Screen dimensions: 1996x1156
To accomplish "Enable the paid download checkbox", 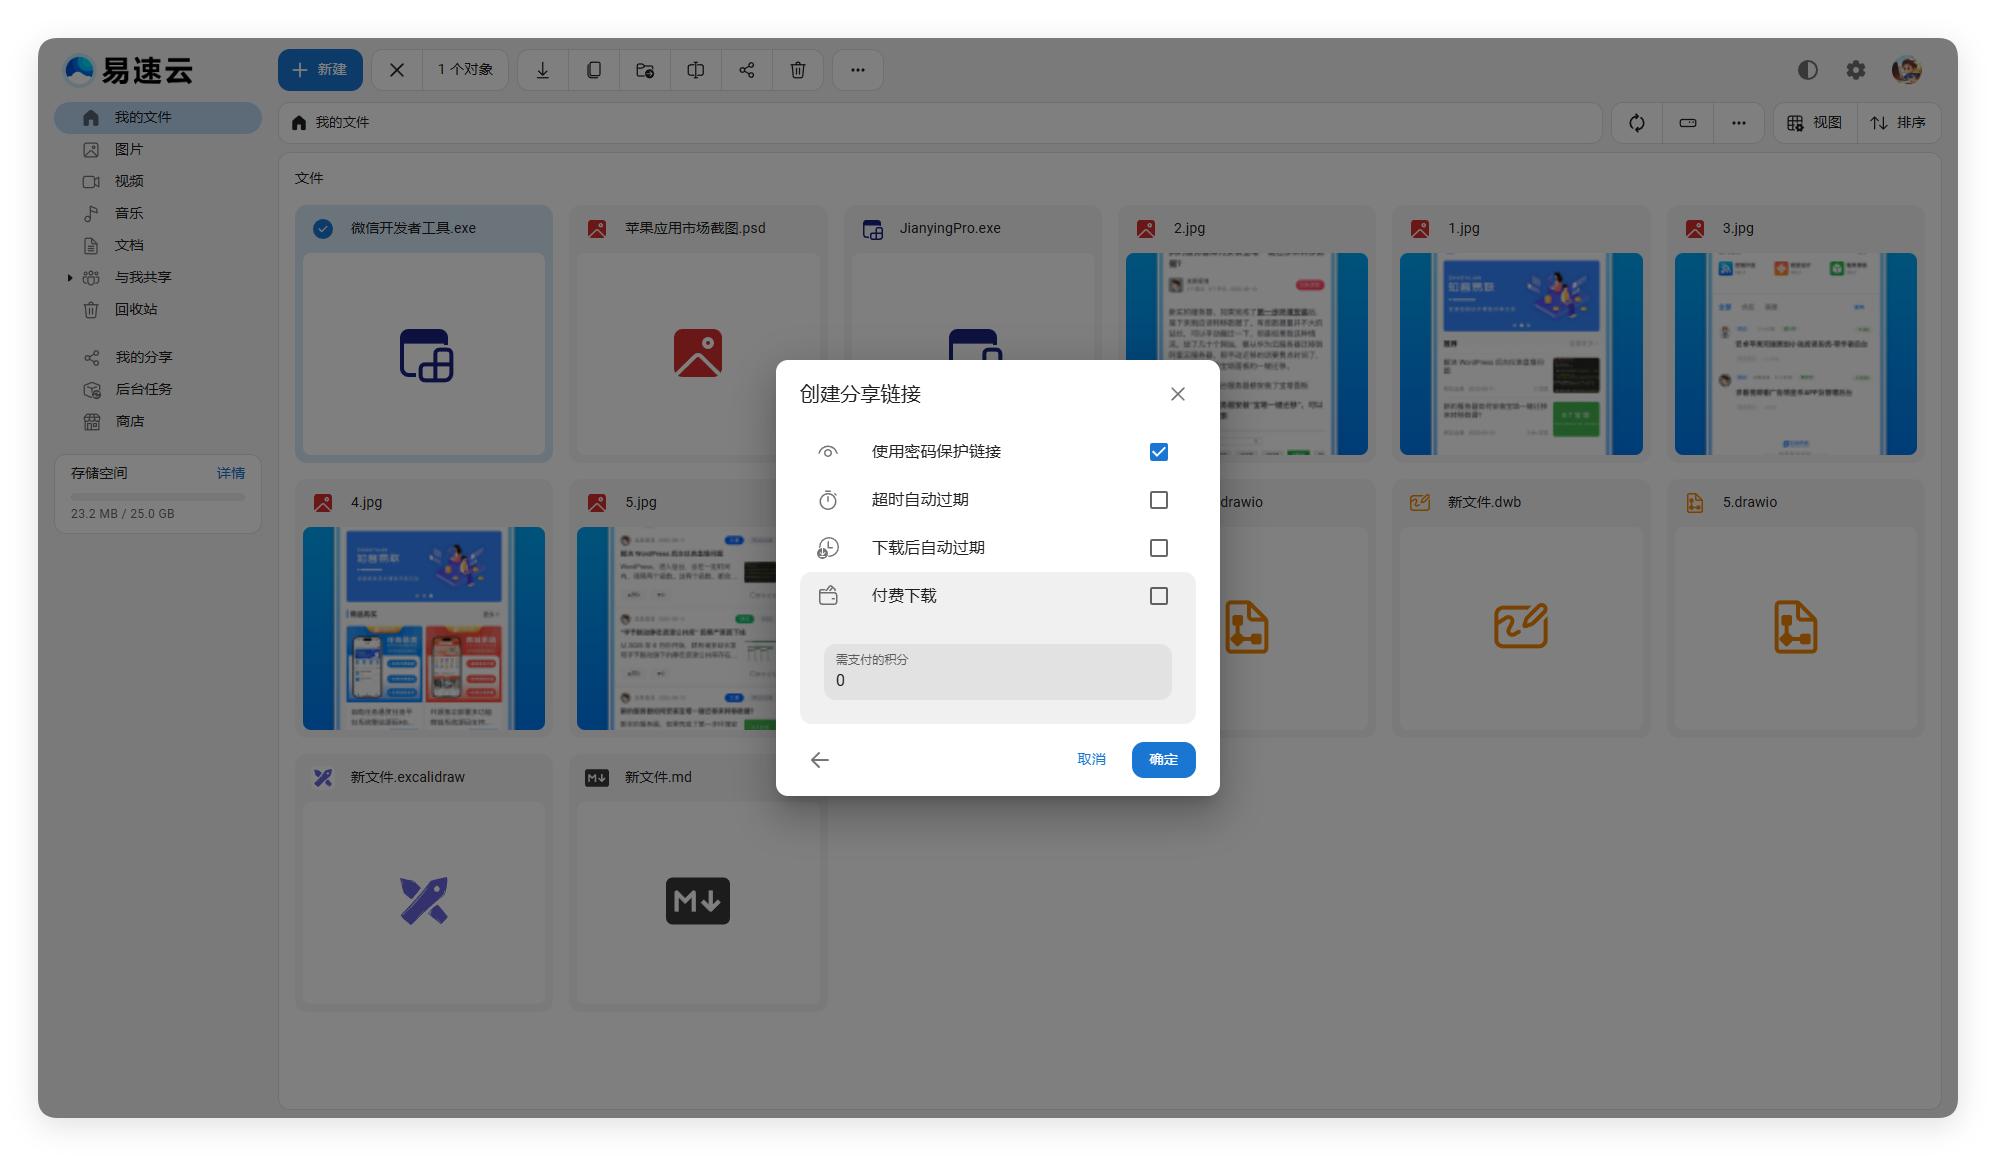I will (x=1159, y=596).
